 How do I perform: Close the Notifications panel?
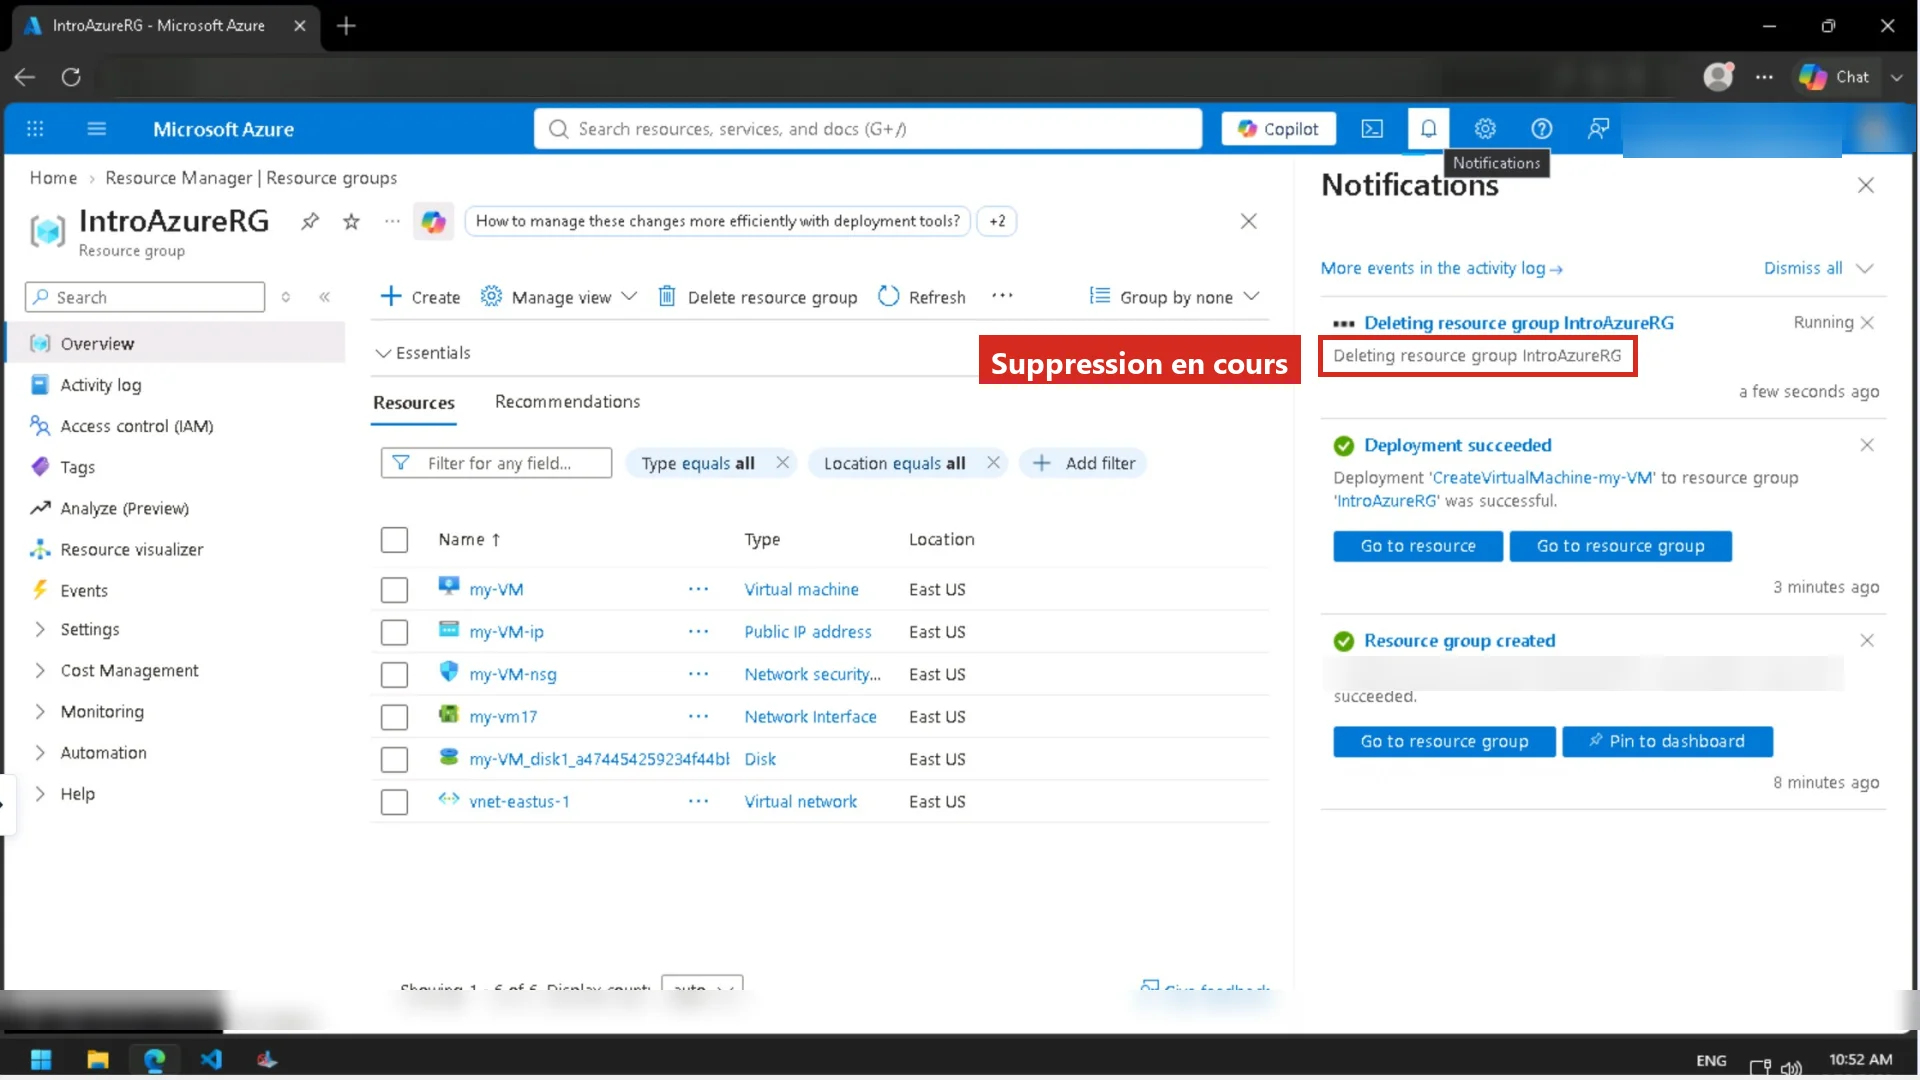(1866, 185)
